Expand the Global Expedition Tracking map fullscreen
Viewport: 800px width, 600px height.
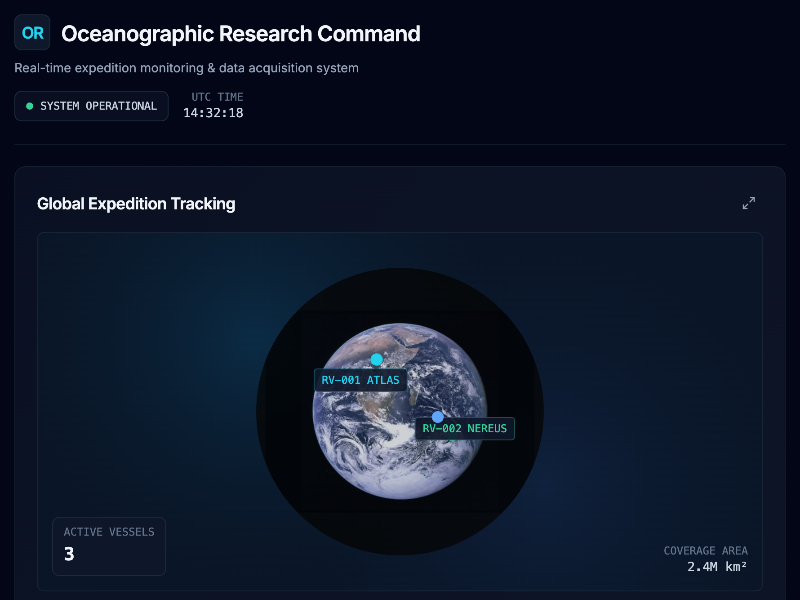point(748,203)
